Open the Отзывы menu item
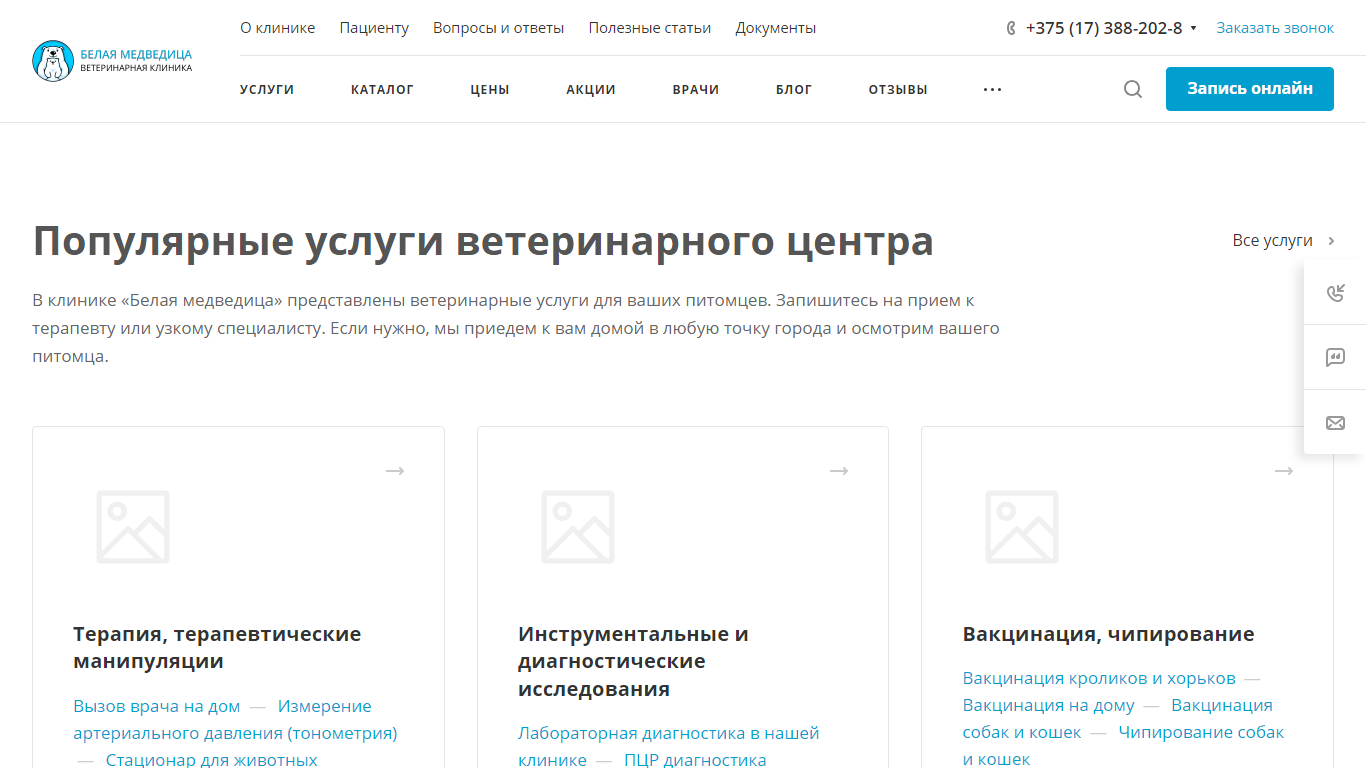This screenshot has width=1366, height=768. tap(898, 90)
